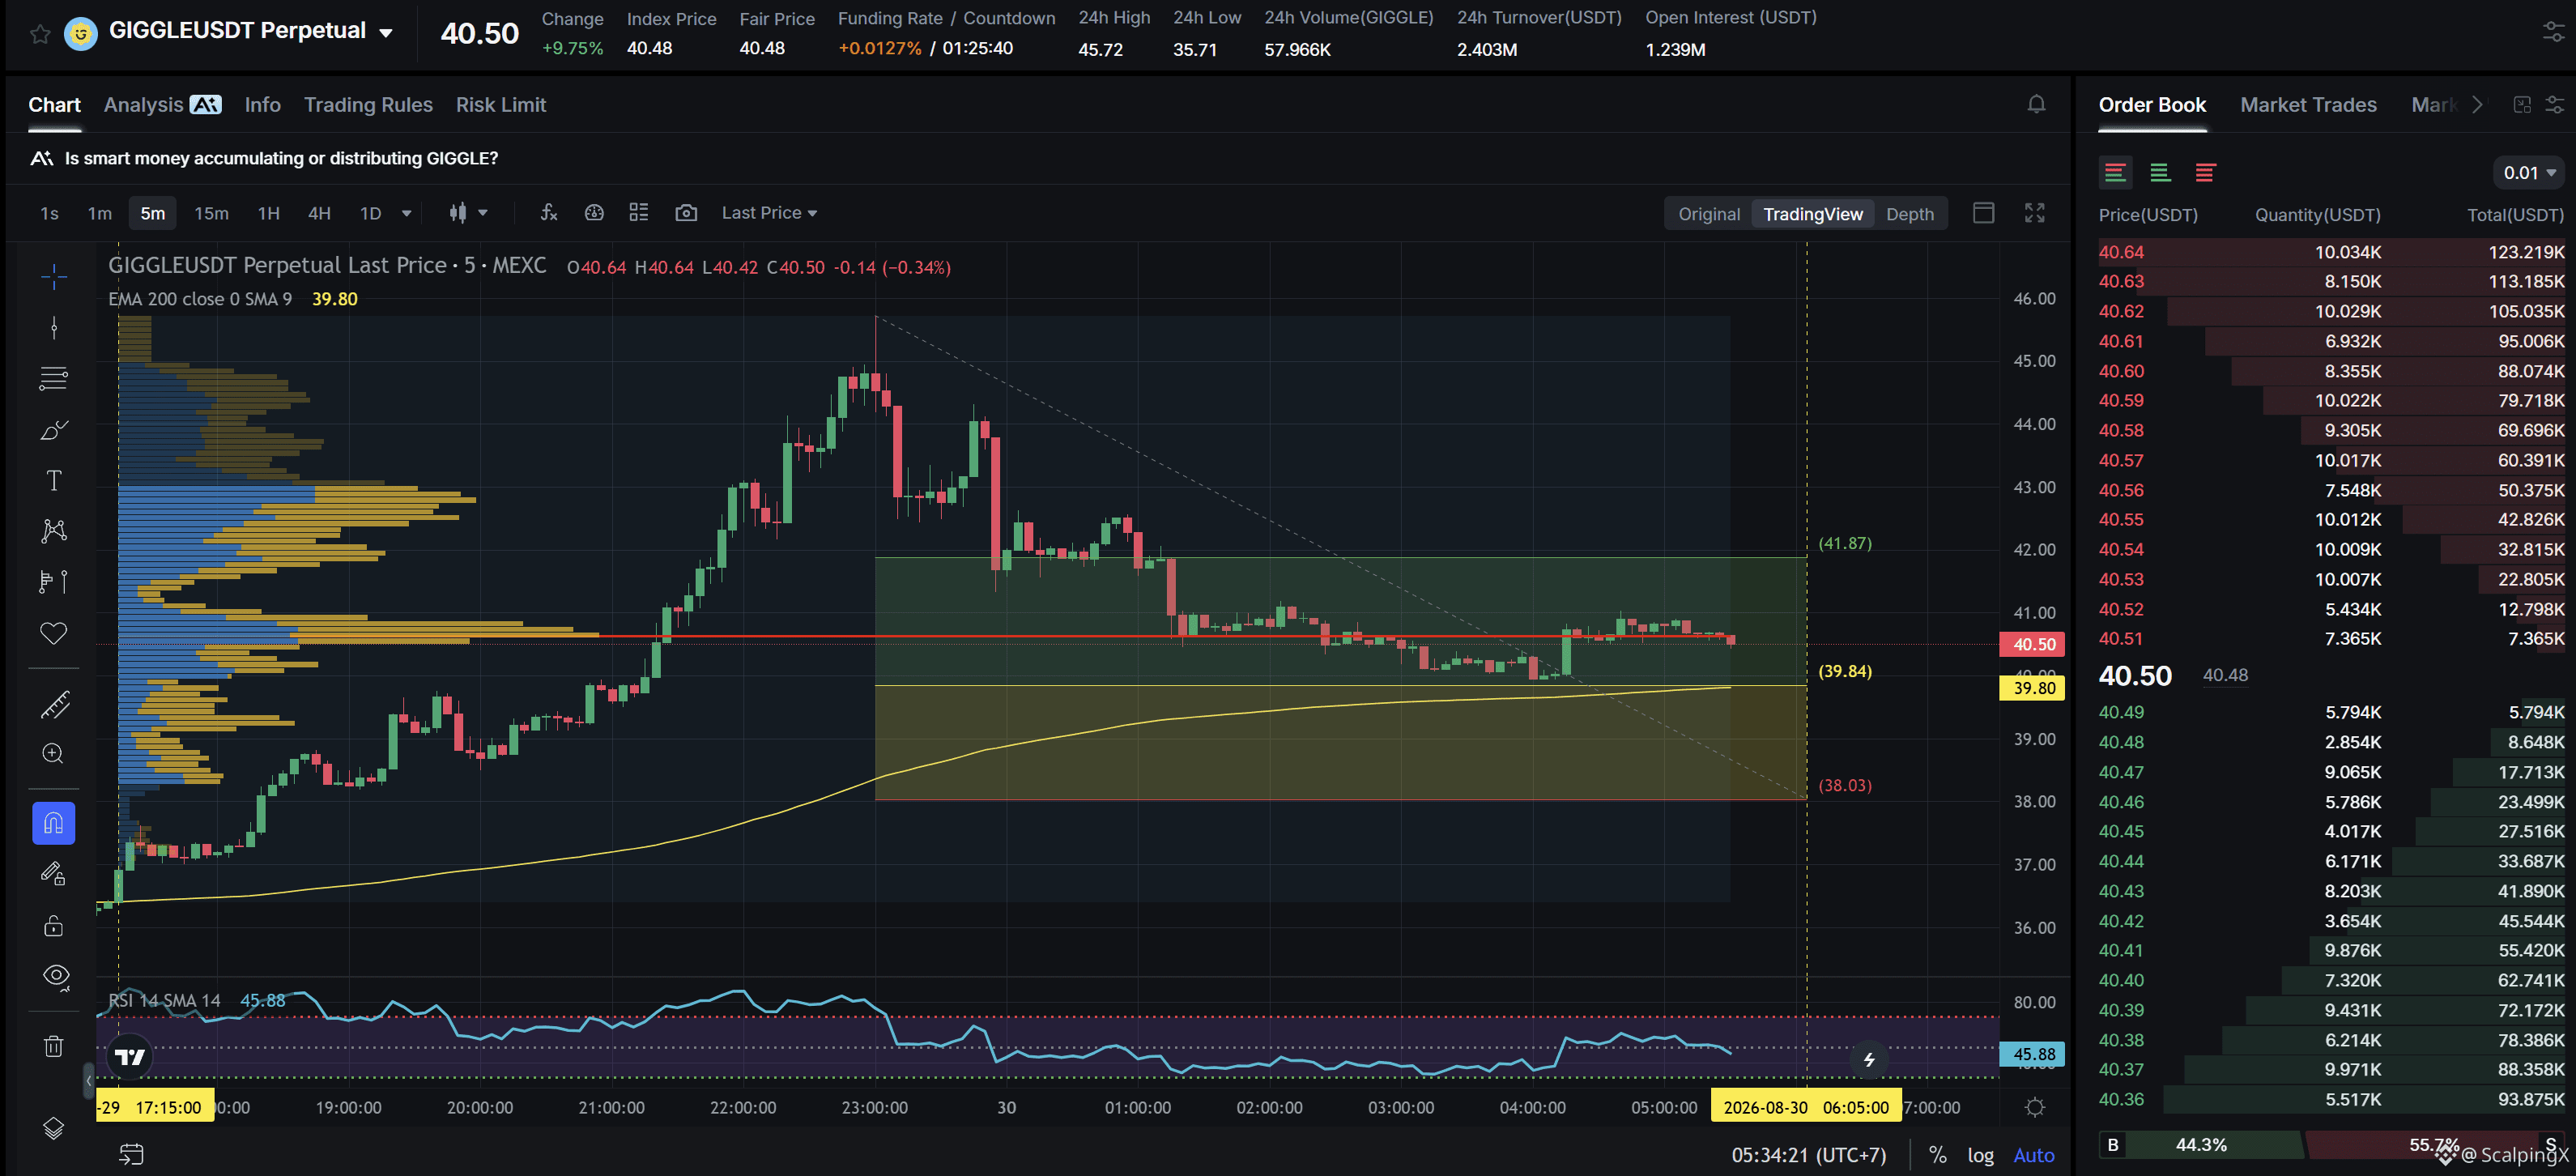Open the indicators fx button

coord(548,212)
